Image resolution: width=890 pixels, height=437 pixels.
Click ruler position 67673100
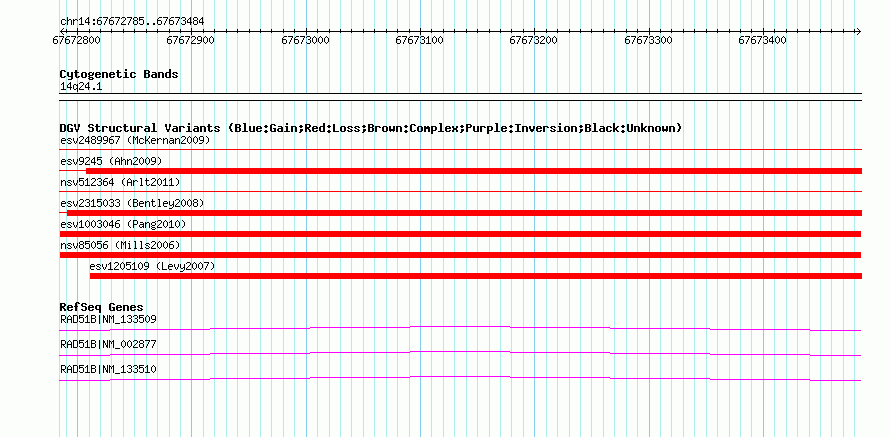[x=419, y=40]
